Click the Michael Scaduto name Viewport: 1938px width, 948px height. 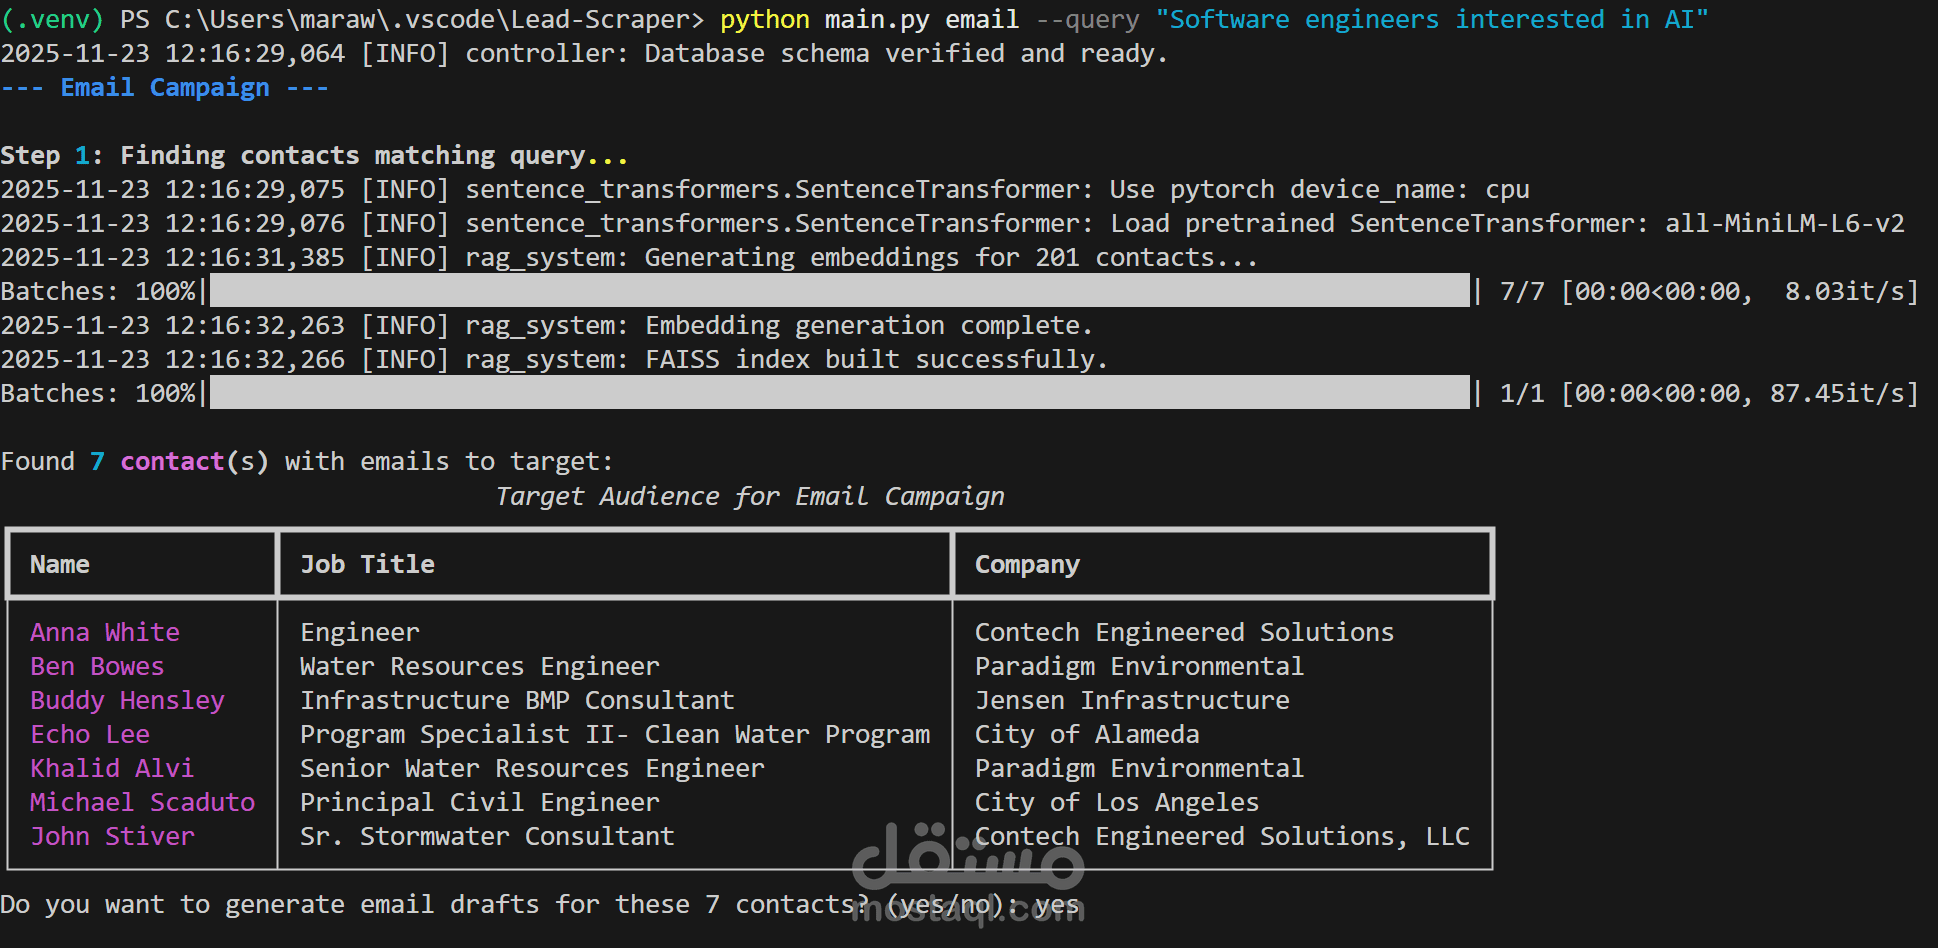(142, 802)
